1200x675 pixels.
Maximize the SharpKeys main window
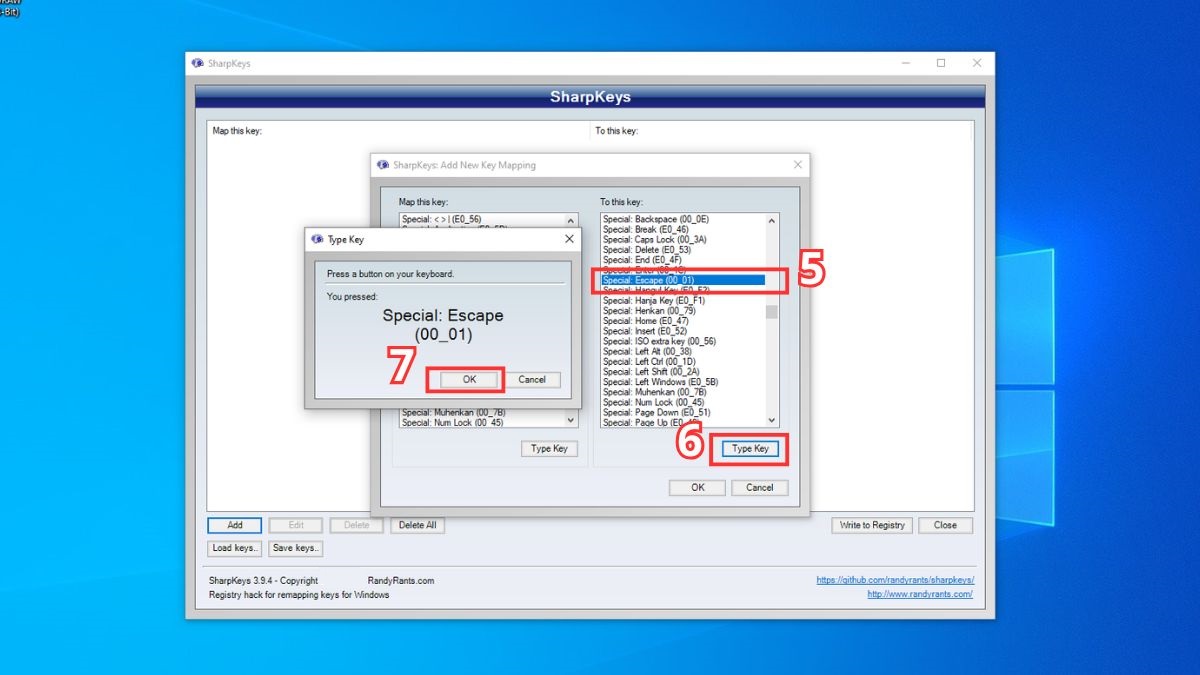tap(941, 63)
